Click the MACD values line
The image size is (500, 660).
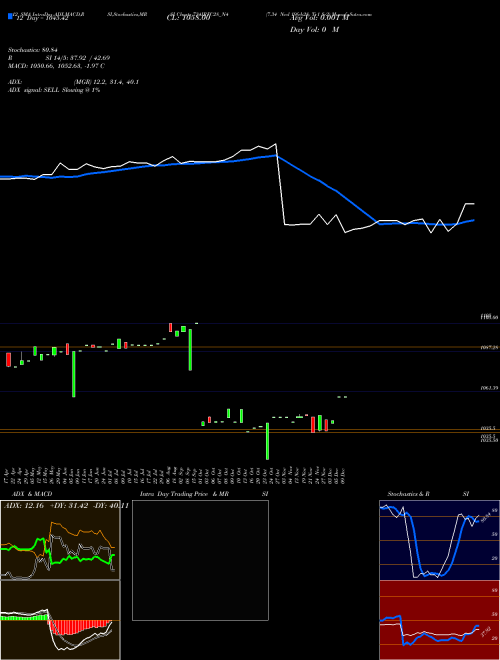tap(56, 66)
